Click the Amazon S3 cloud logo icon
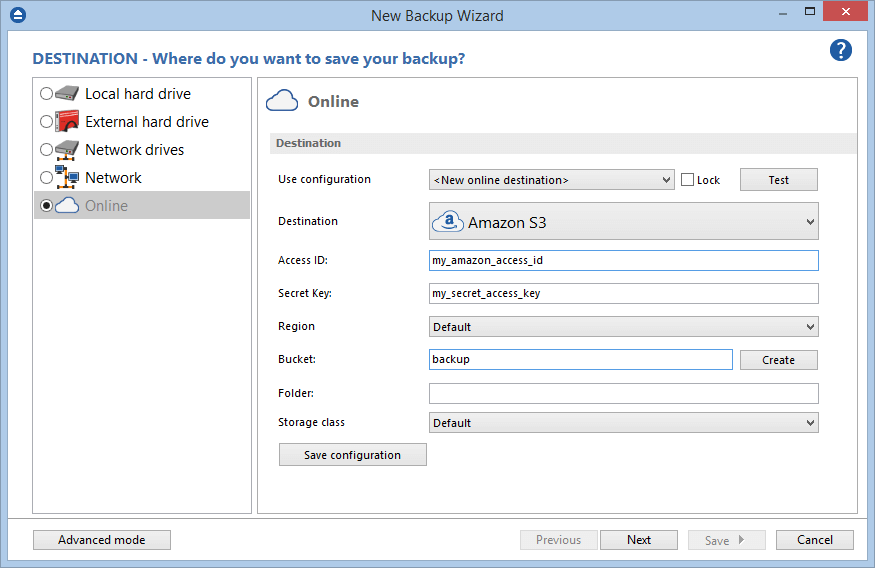This screenshot has width=875, height=568. click(x=448, y=222)
